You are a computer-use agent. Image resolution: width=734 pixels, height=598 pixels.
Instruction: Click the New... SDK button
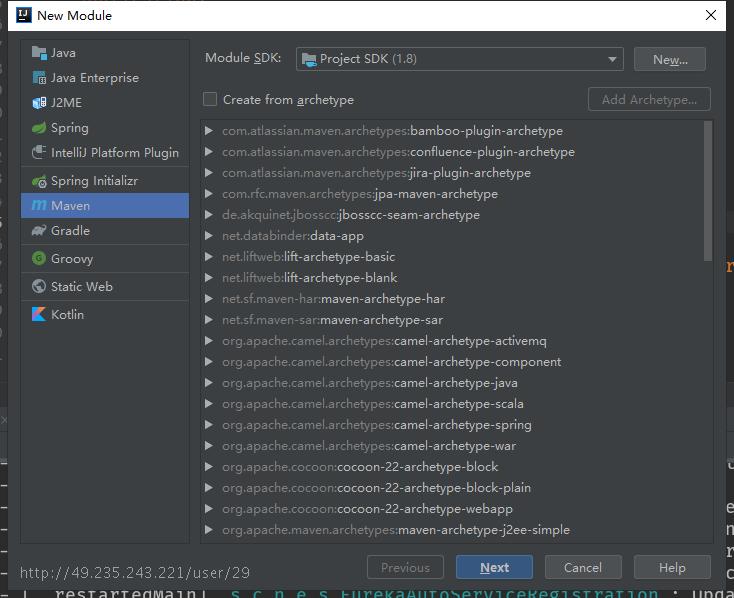pos(669,59)
